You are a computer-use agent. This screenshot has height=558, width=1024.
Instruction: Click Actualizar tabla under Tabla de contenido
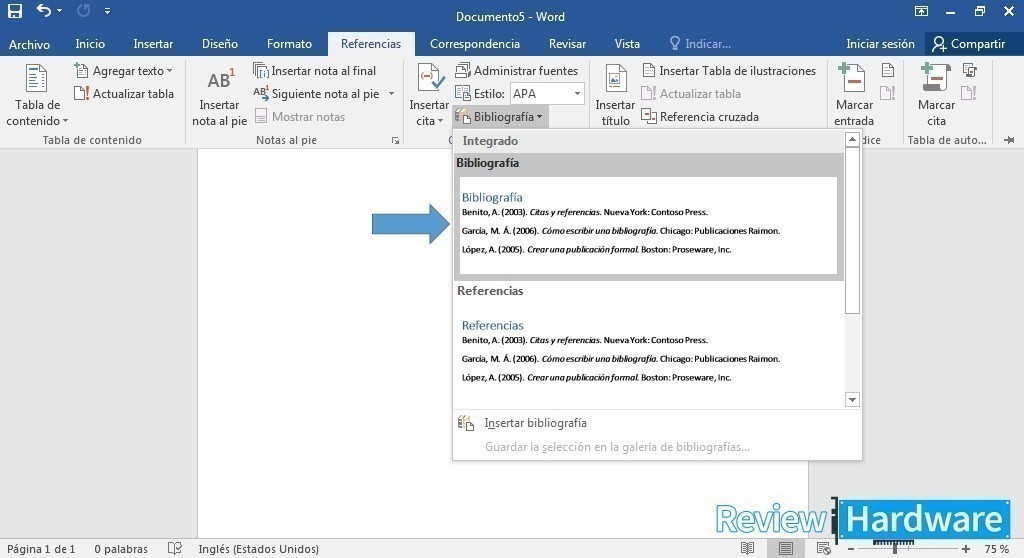tap(123, 93)
